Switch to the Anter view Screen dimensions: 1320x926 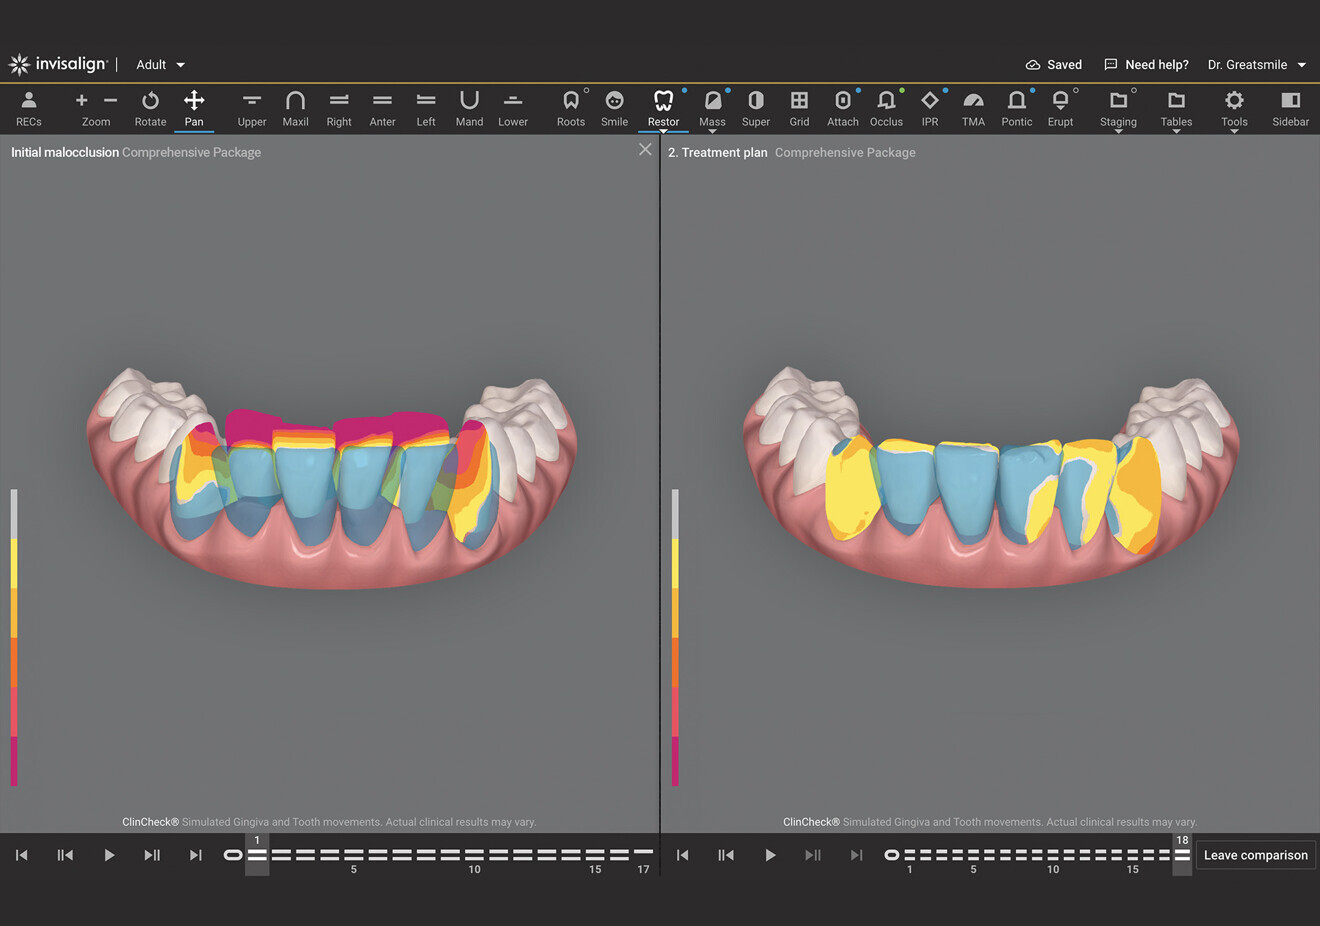(382, 108)
